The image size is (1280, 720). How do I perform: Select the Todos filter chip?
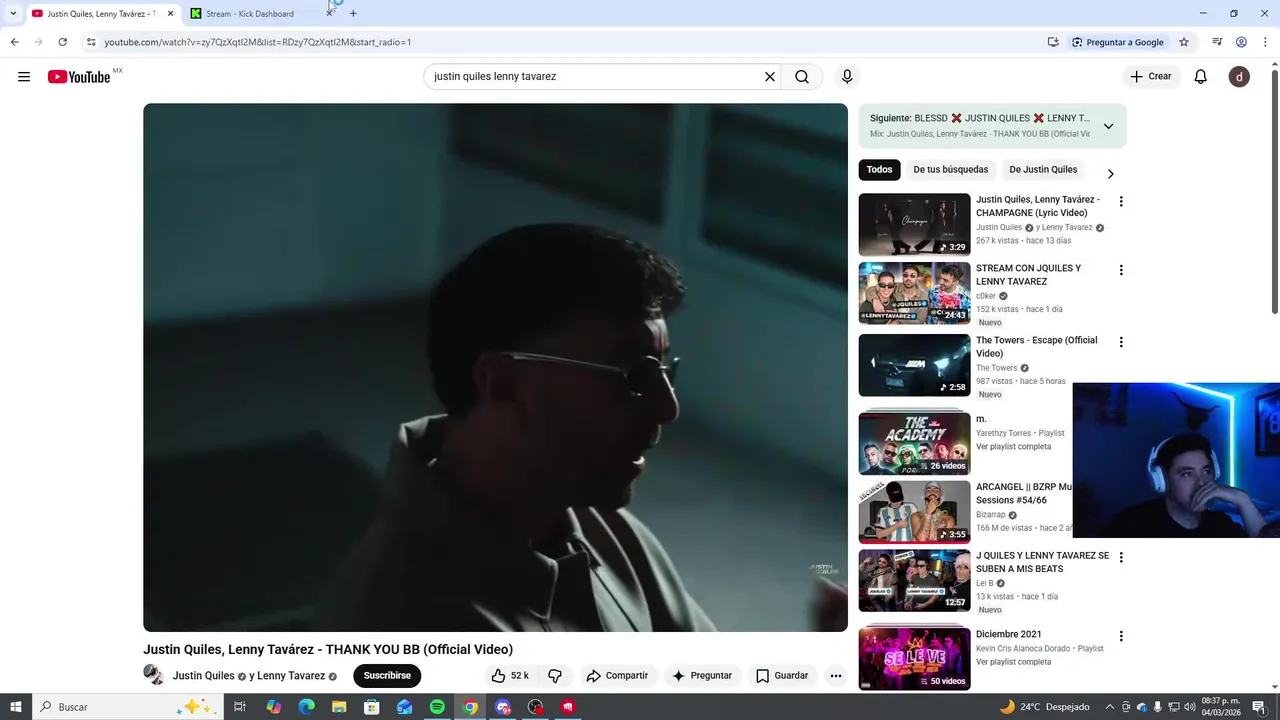click(x=879, y=170)
